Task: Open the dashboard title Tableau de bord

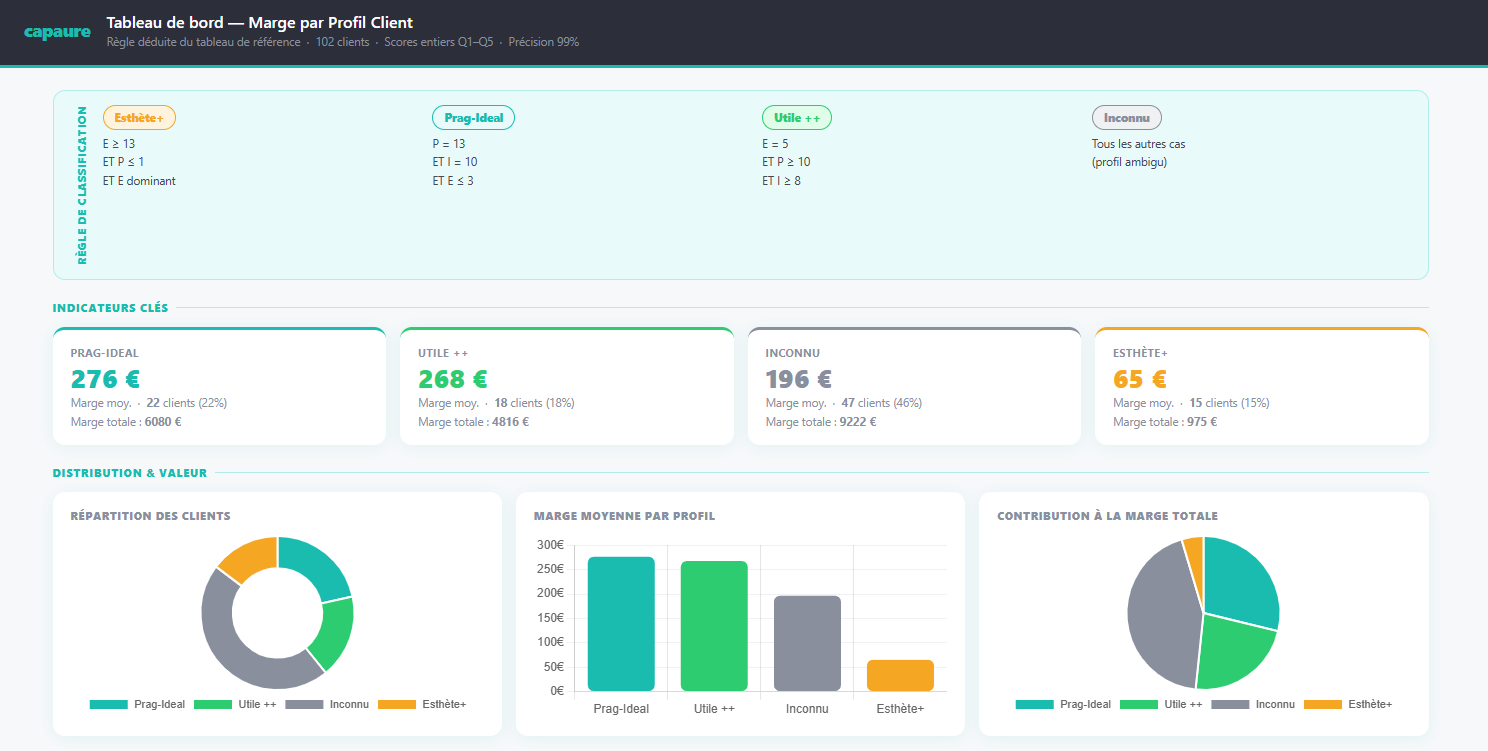Action: click(260, 22)
